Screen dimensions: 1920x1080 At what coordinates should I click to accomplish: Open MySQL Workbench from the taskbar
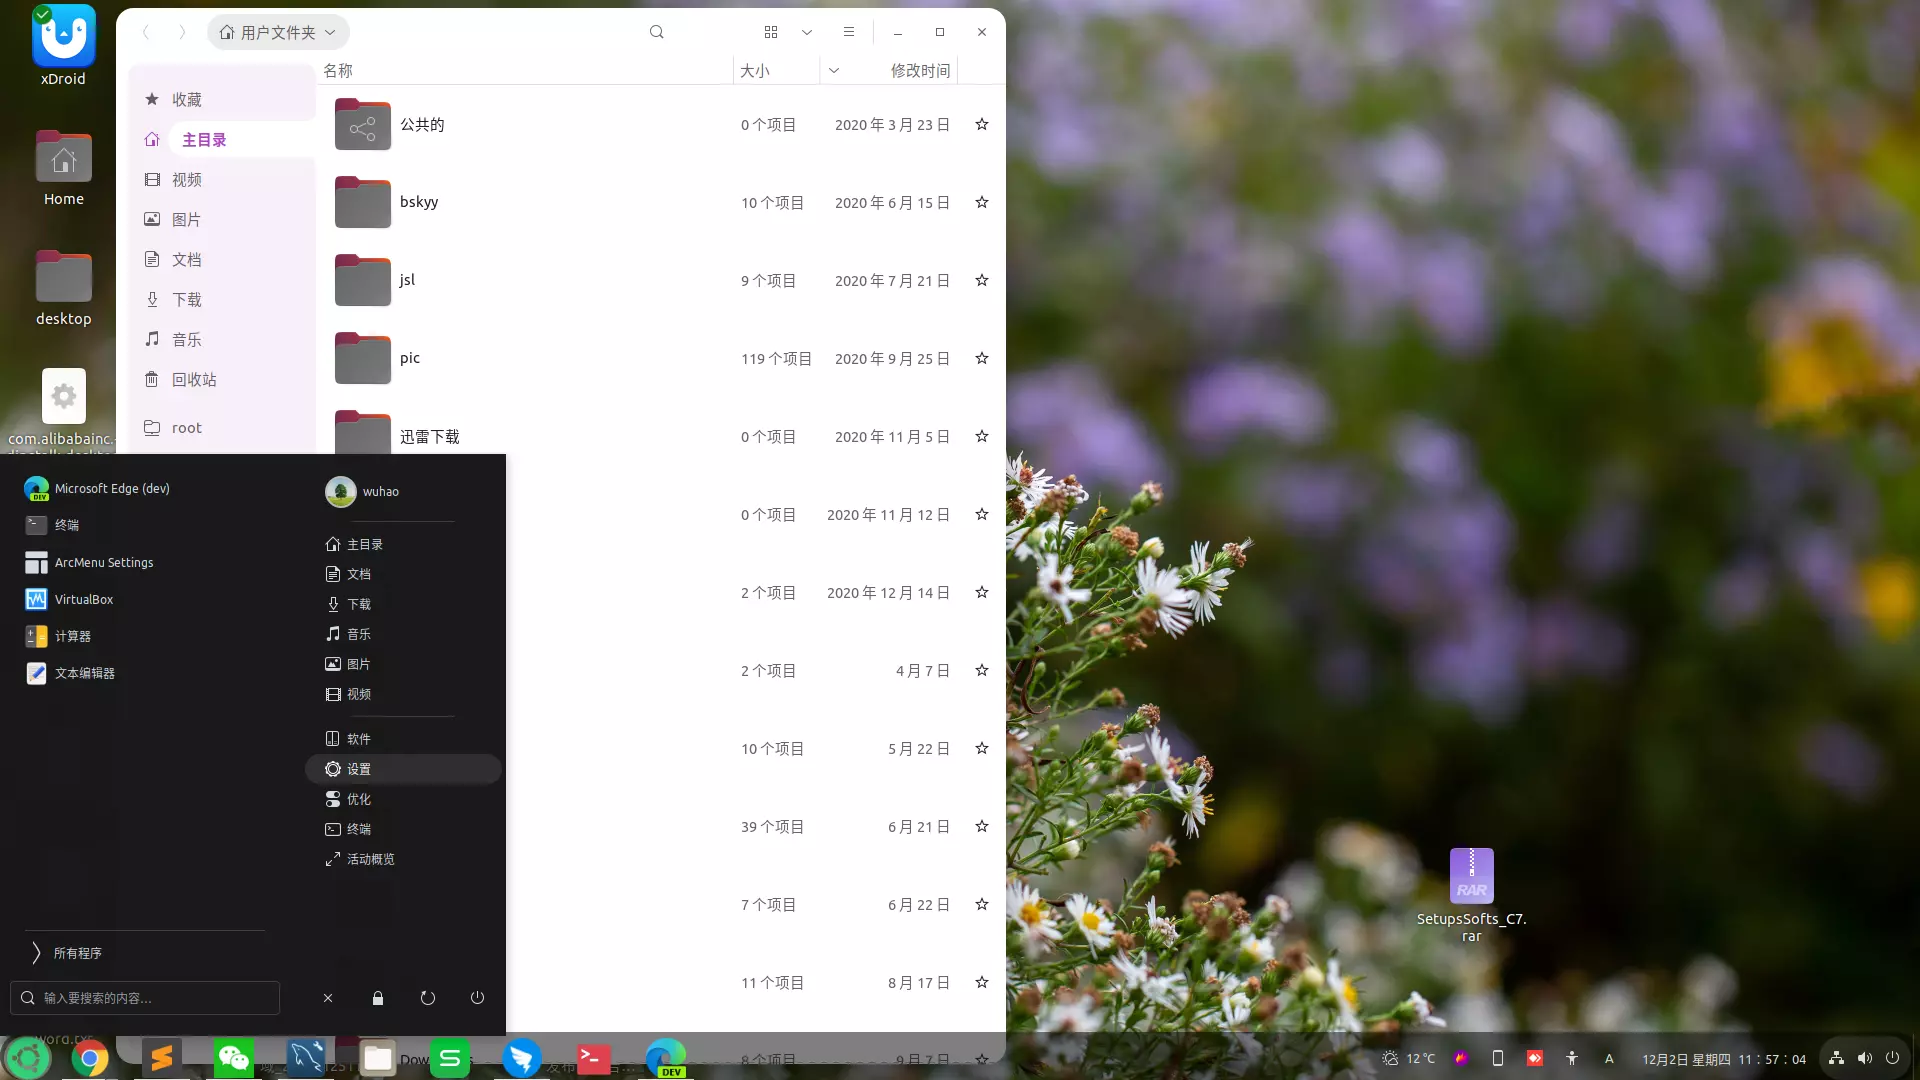click(306, 1058)
